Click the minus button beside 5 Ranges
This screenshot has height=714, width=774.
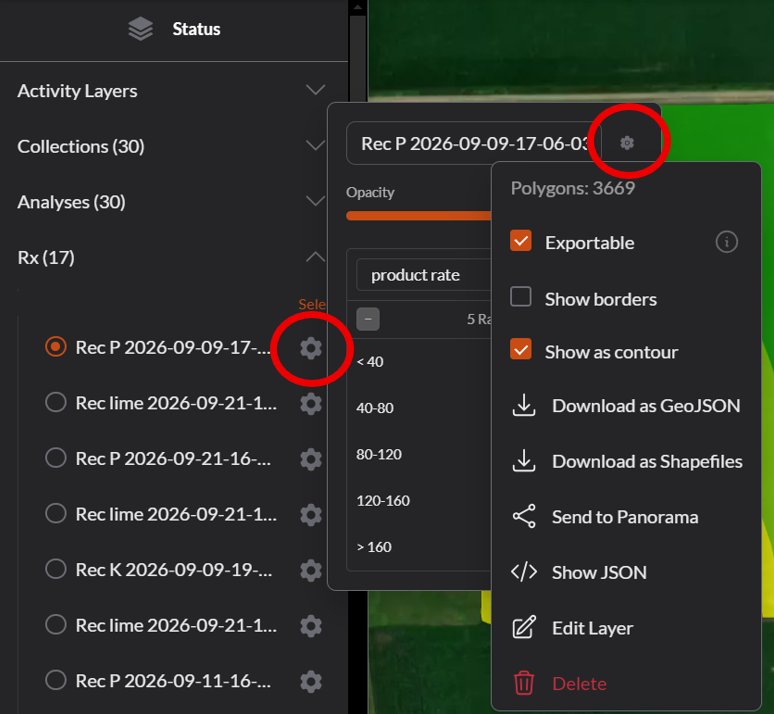[368, 319]
